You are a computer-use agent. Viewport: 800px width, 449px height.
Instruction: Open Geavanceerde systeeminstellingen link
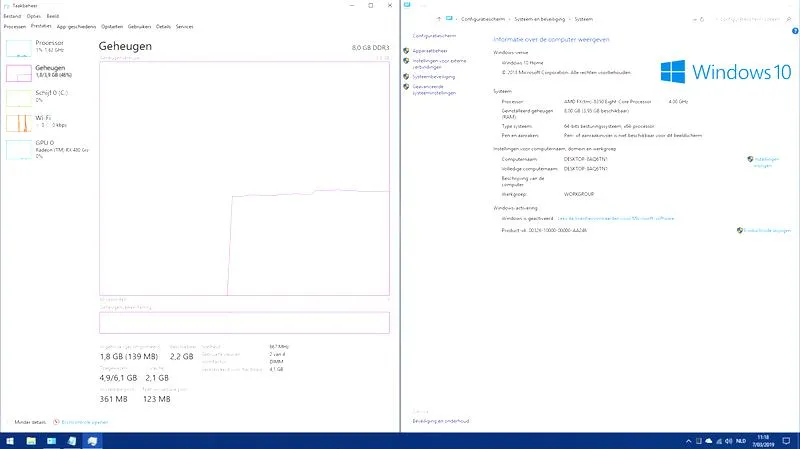tap(434, 90)
